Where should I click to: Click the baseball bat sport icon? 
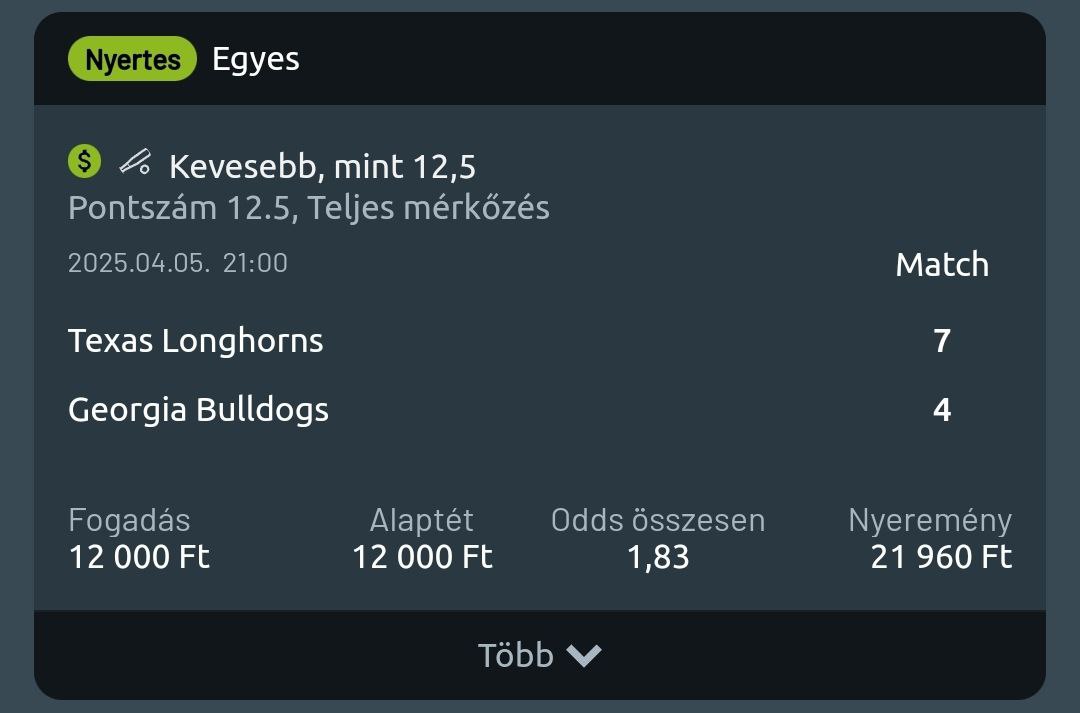pos(135,161)
